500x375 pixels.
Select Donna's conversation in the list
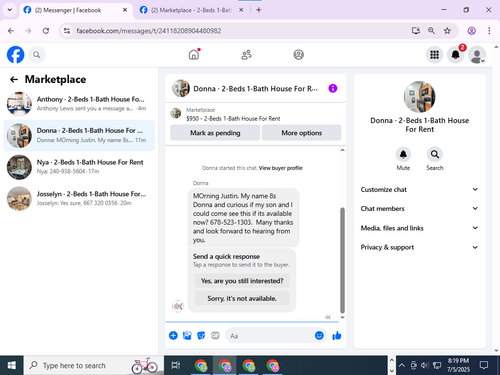click(79, 135)
